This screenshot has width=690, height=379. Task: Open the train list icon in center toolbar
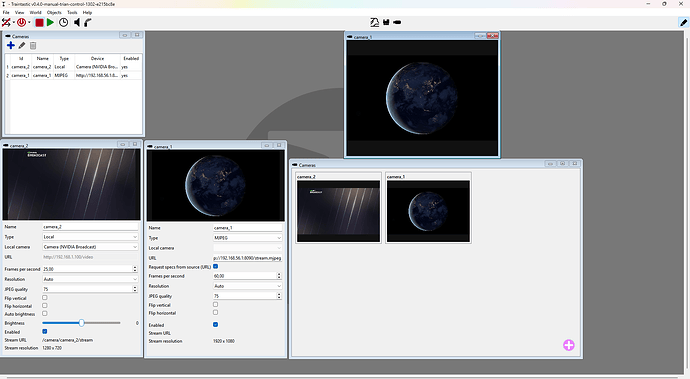point(386,22)
